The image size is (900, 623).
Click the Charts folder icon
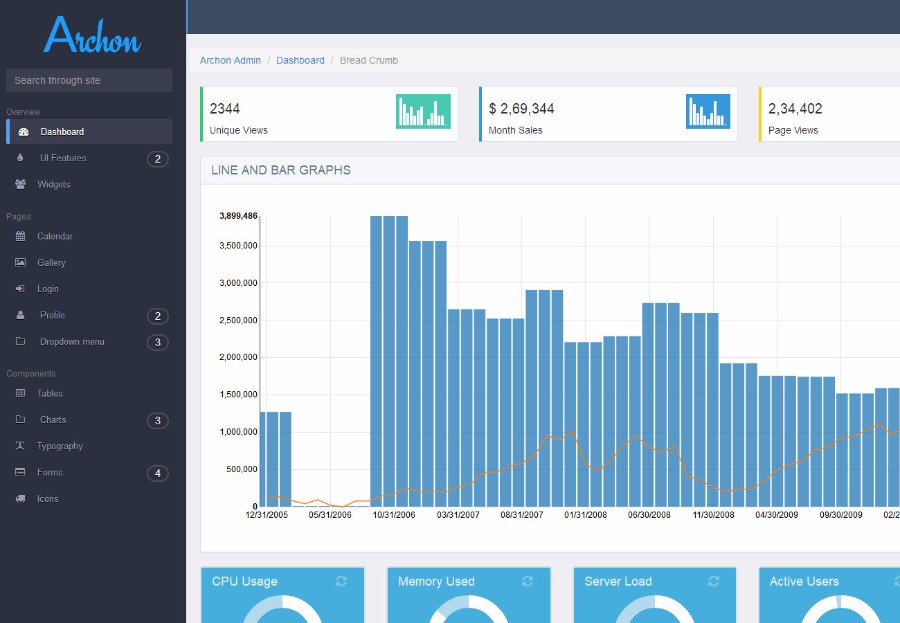click(x=20, y=419)
